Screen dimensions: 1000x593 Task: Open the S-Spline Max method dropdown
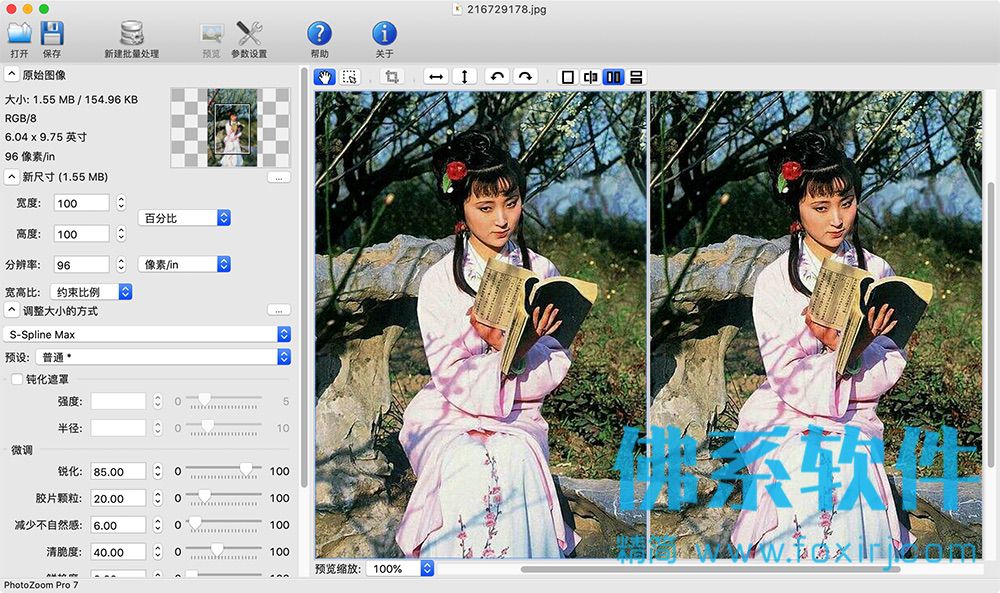point(147,334)
